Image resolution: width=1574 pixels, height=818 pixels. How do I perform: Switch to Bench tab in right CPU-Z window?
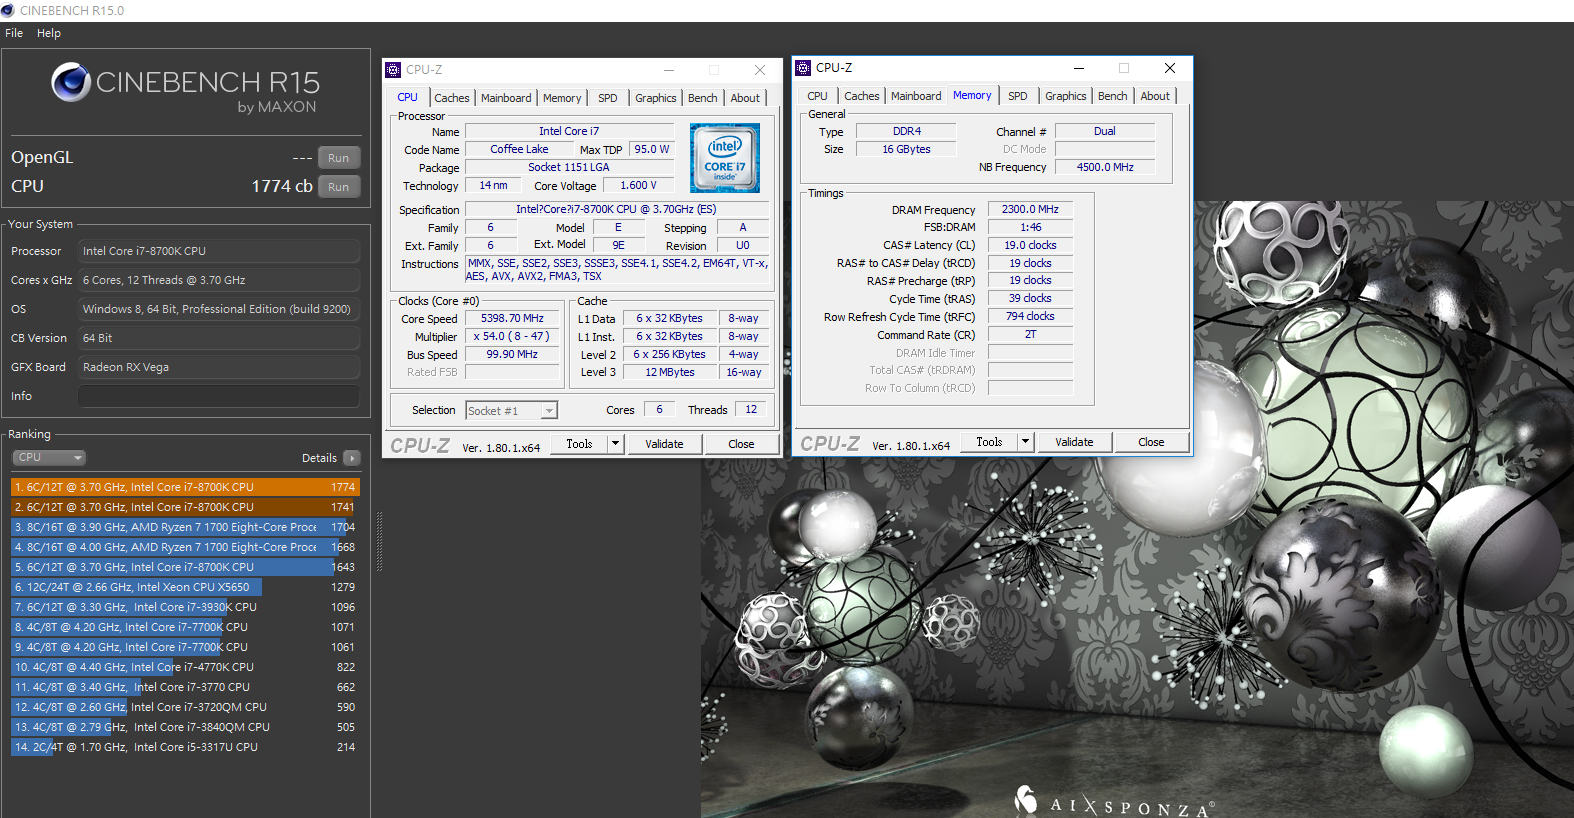coord(1113,96)
